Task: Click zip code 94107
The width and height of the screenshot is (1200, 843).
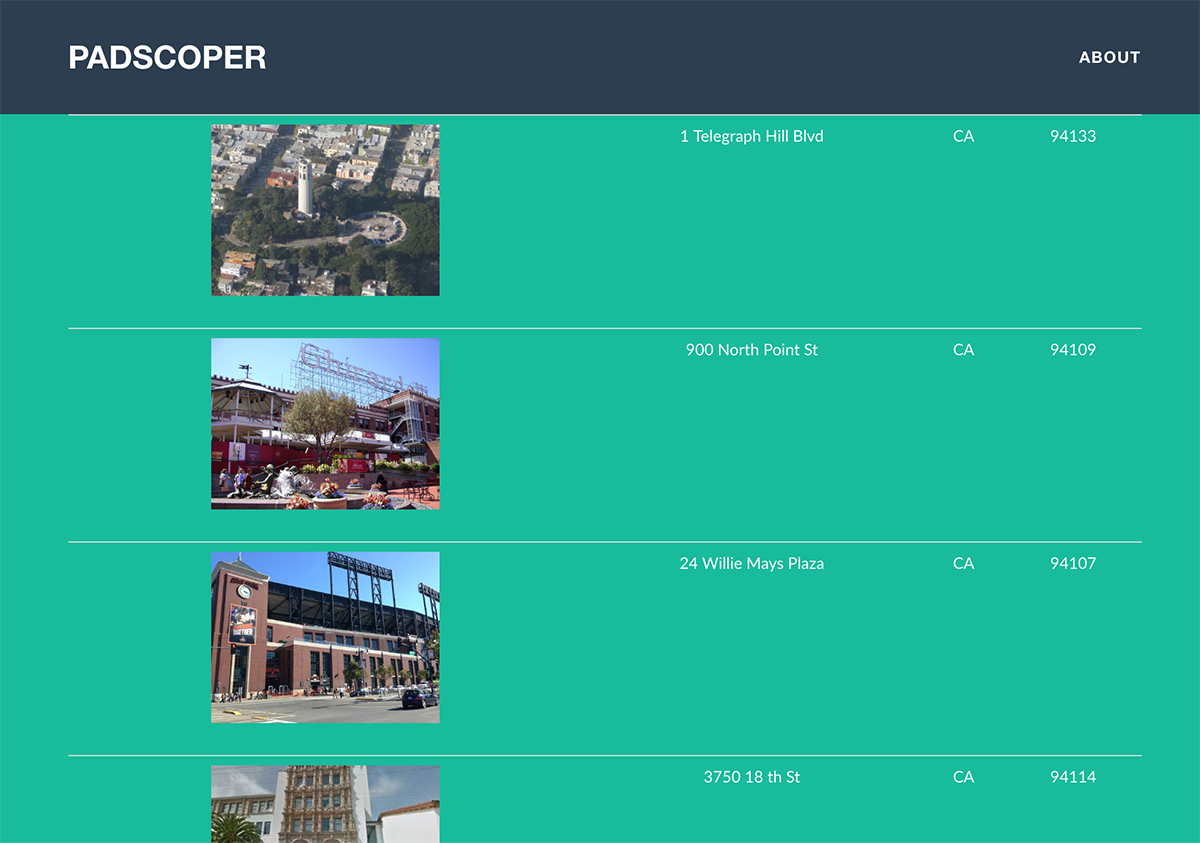Action: tap(1072, 563)
